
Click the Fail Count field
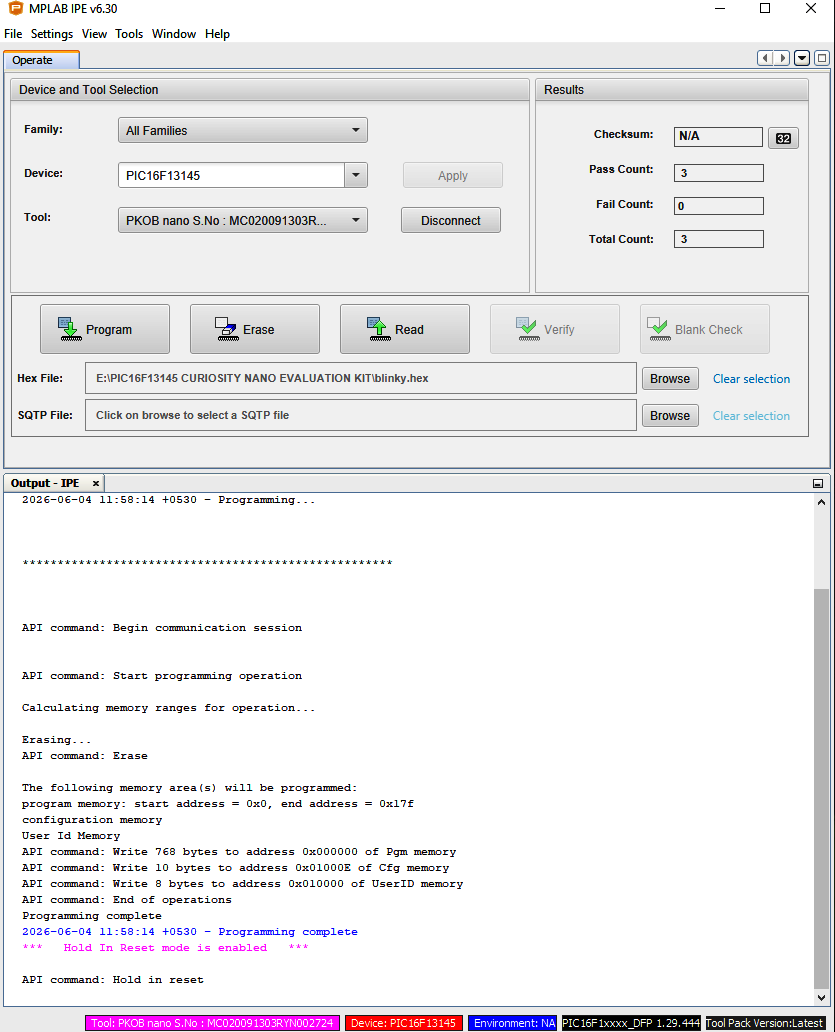point(719,205)
